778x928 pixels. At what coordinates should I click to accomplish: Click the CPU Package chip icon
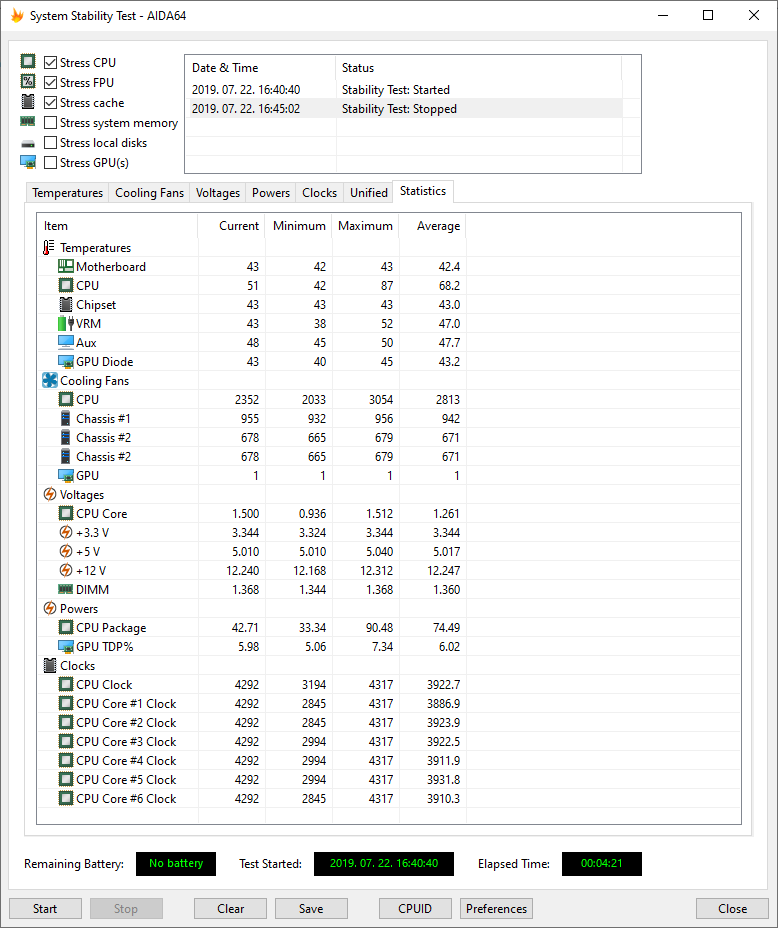pyautogui.click(x=66, y=627)
